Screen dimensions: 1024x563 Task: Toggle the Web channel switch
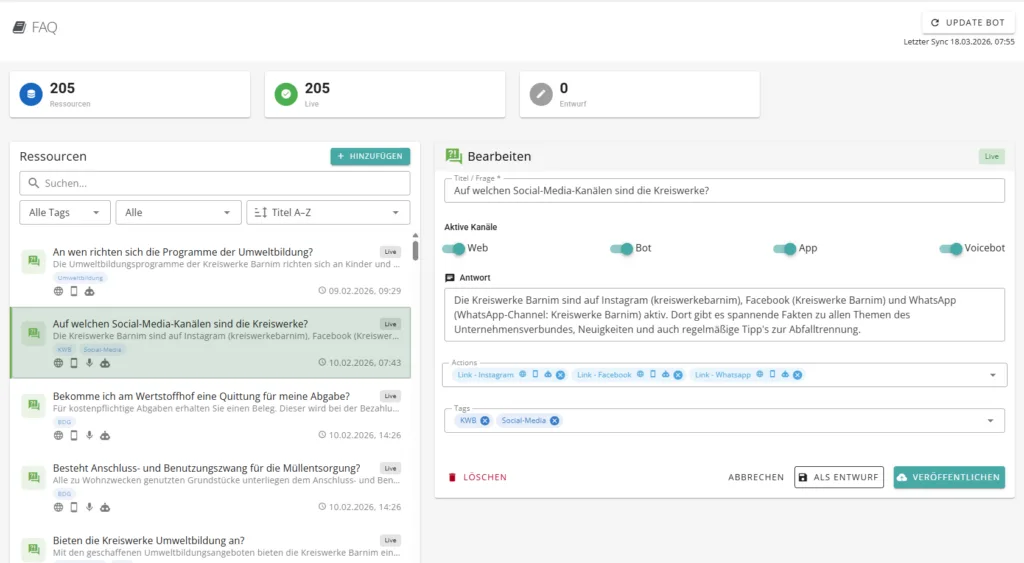coord(453,249)
